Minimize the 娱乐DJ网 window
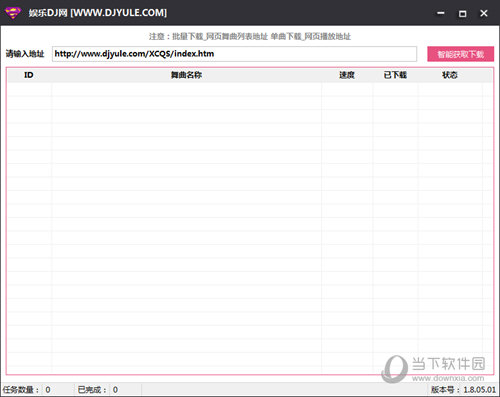 441,13
